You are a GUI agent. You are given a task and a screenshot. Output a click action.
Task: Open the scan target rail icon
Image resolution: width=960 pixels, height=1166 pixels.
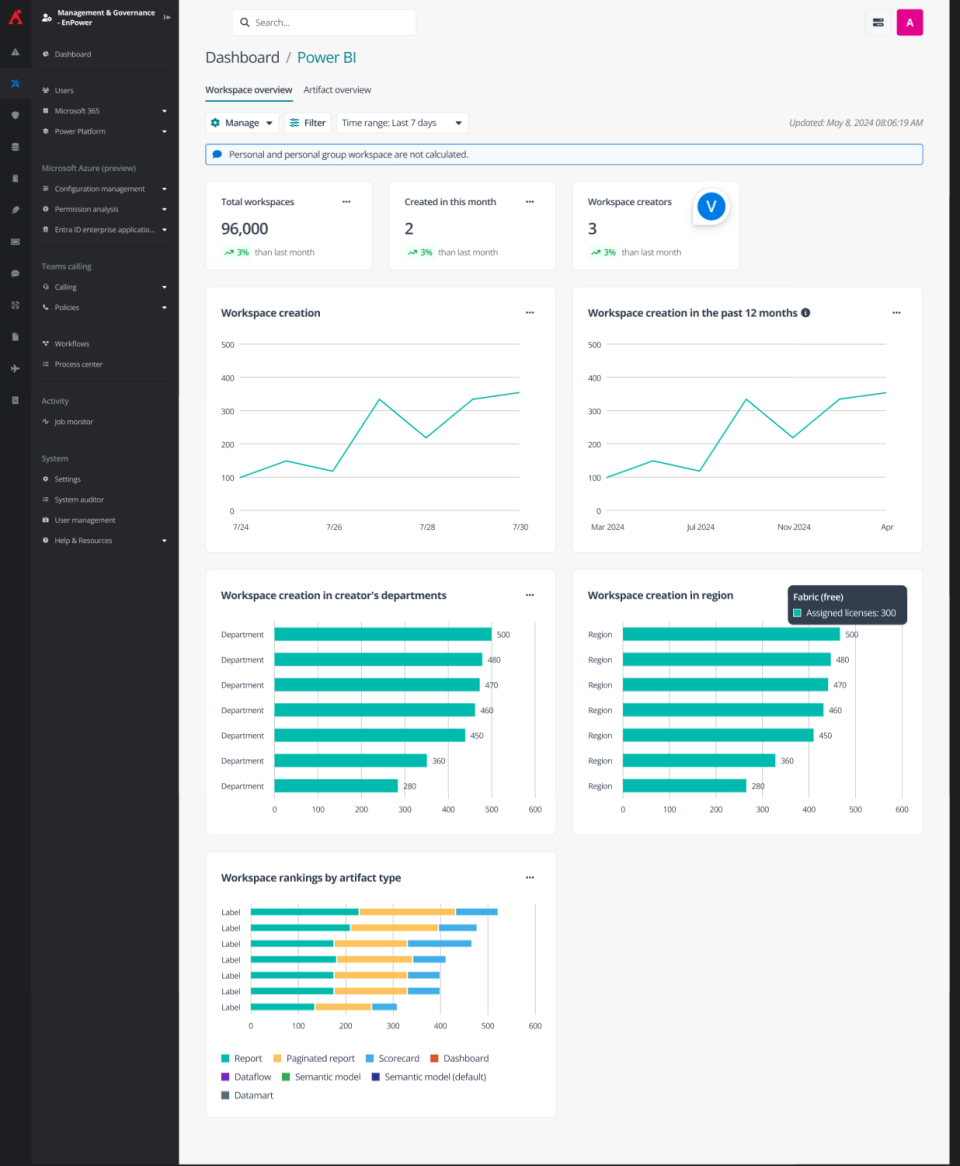tap(16, 305)
